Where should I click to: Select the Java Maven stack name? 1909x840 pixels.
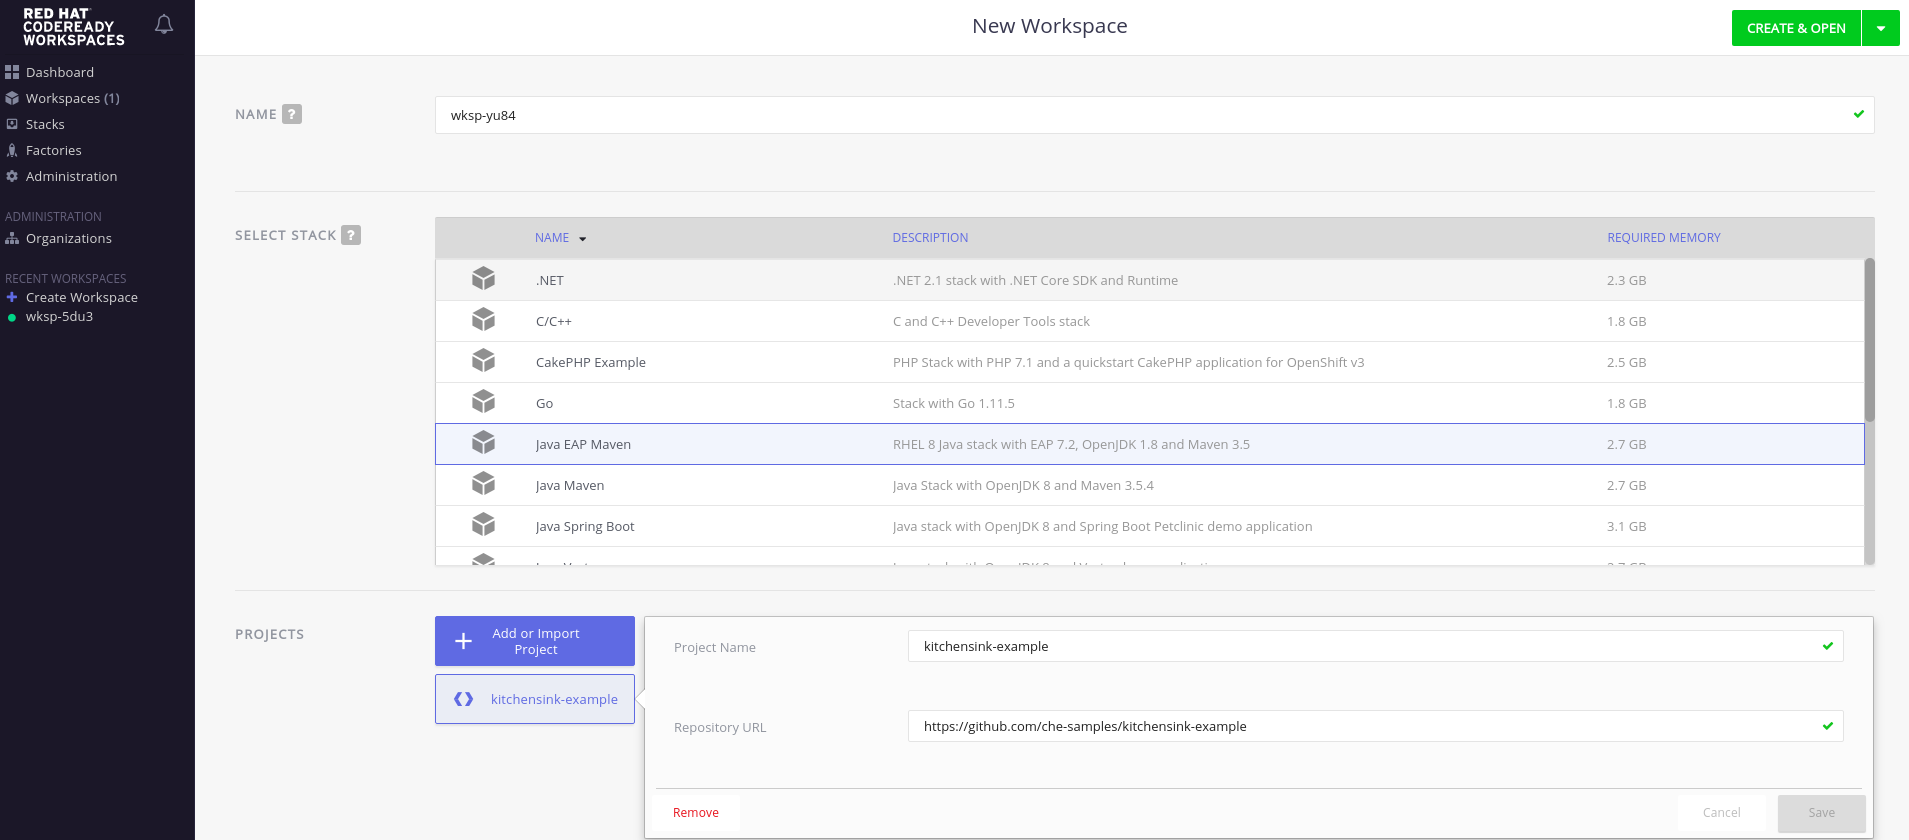[x=570, y=485]
